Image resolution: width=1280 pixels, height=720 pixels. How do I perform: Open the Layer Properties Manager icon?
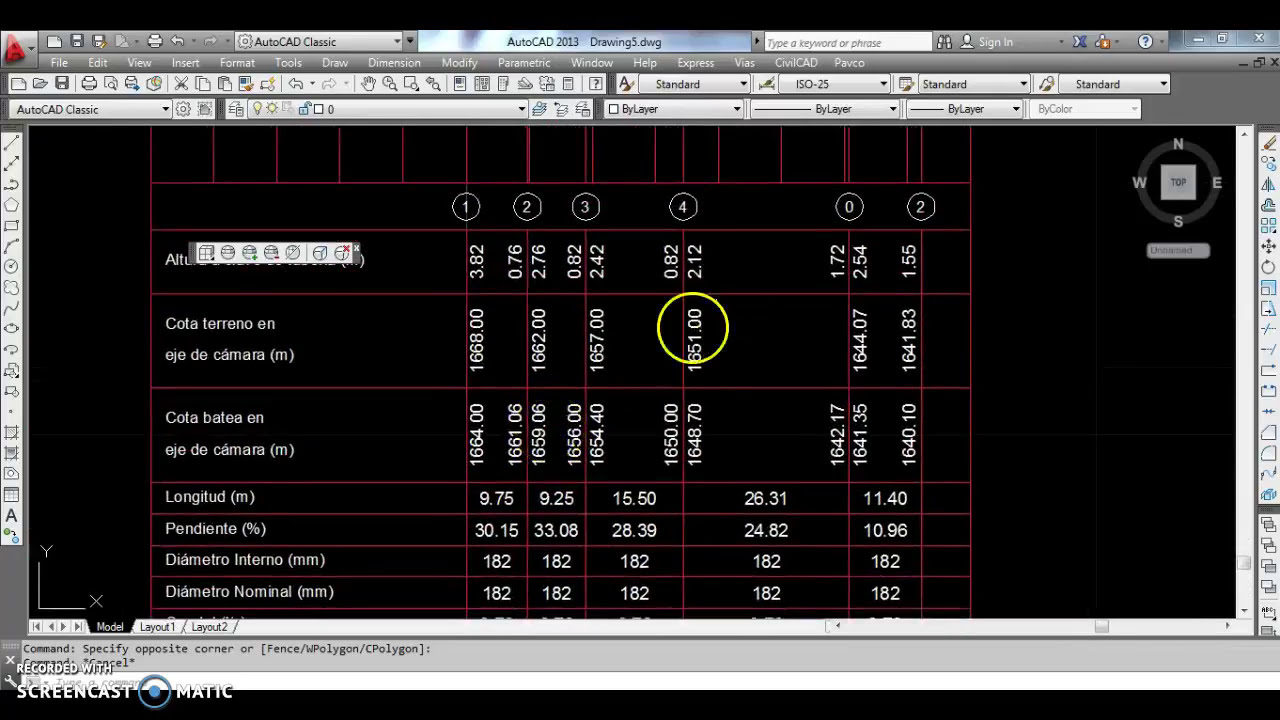tap(235, 109)
